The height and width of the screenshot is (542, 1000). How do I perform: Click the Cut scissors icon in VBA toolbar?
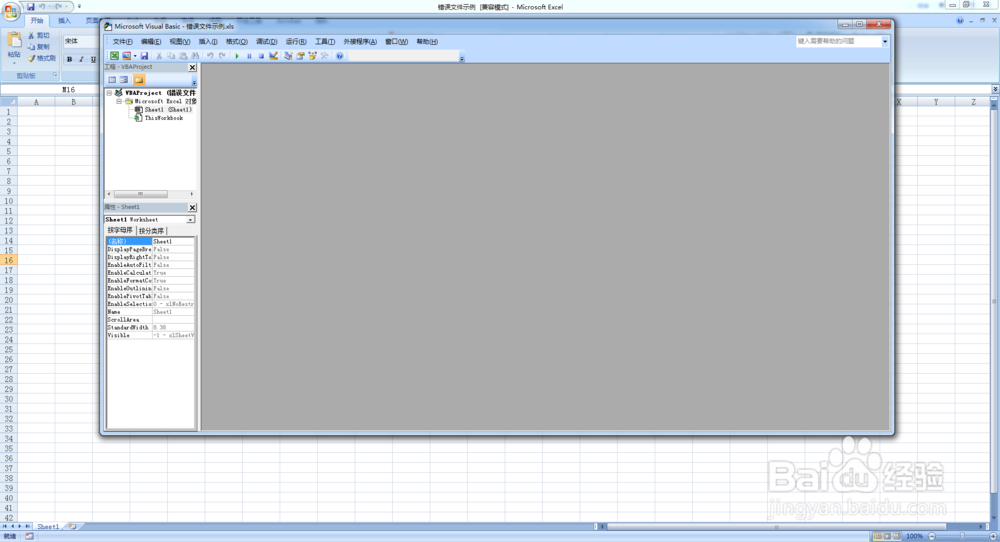tap(159, 56)
